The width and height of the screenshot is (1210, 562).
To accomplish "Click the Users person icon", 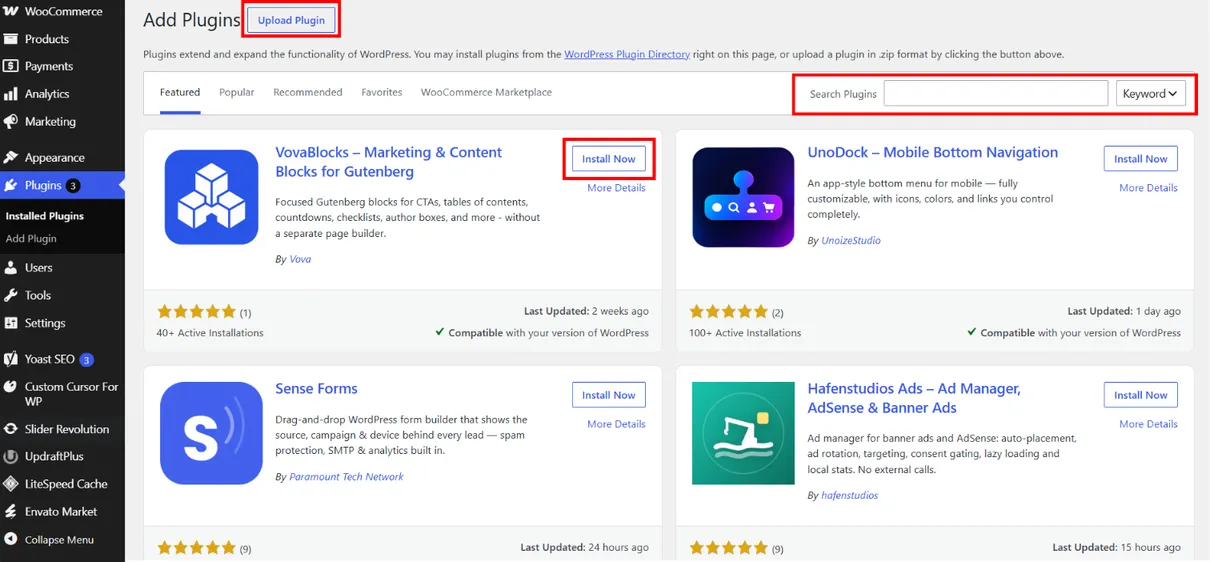I will click(10, 267).
